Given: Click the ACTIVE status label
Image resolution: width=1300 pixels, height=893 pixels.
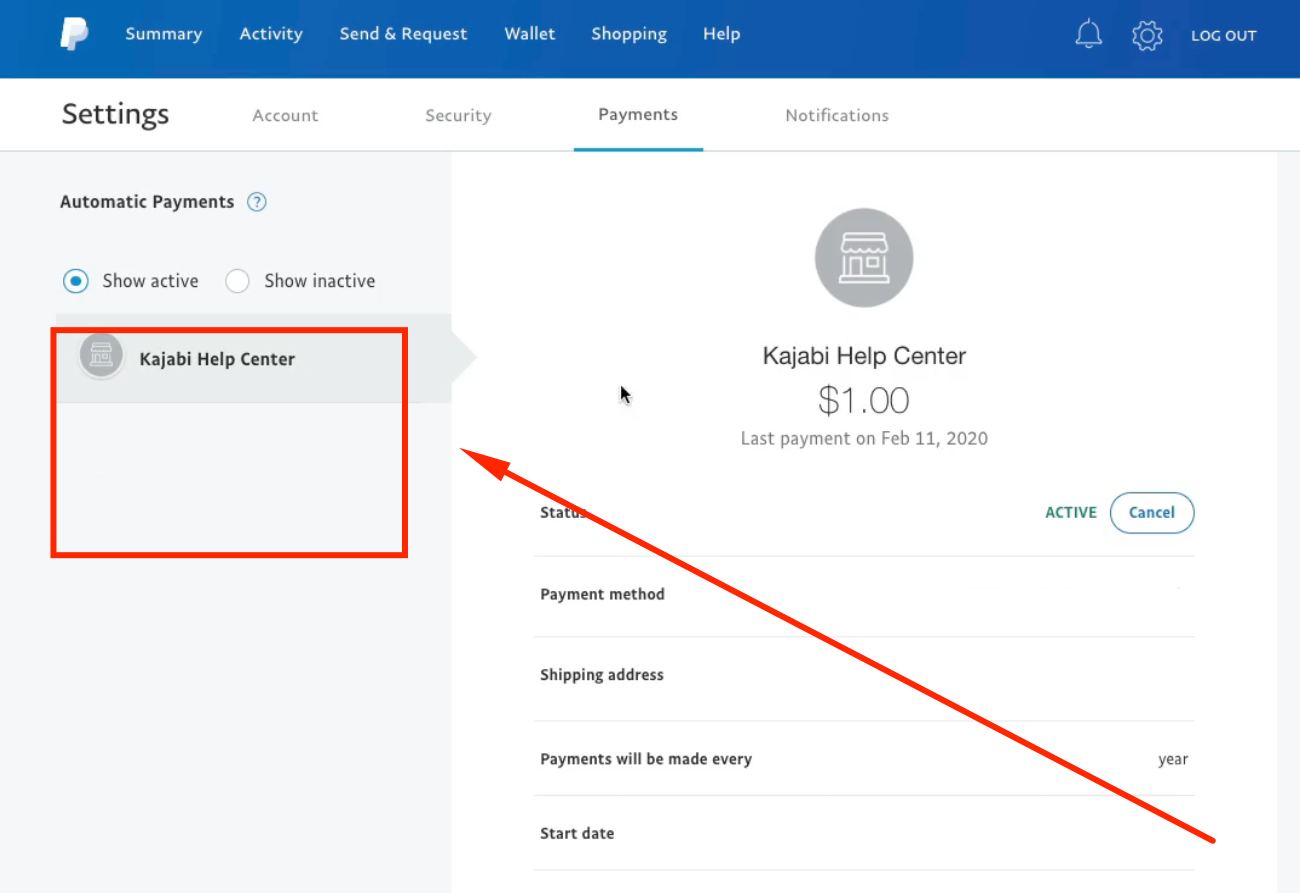Looking at the screenshot, I should [x=1071, y=512].
